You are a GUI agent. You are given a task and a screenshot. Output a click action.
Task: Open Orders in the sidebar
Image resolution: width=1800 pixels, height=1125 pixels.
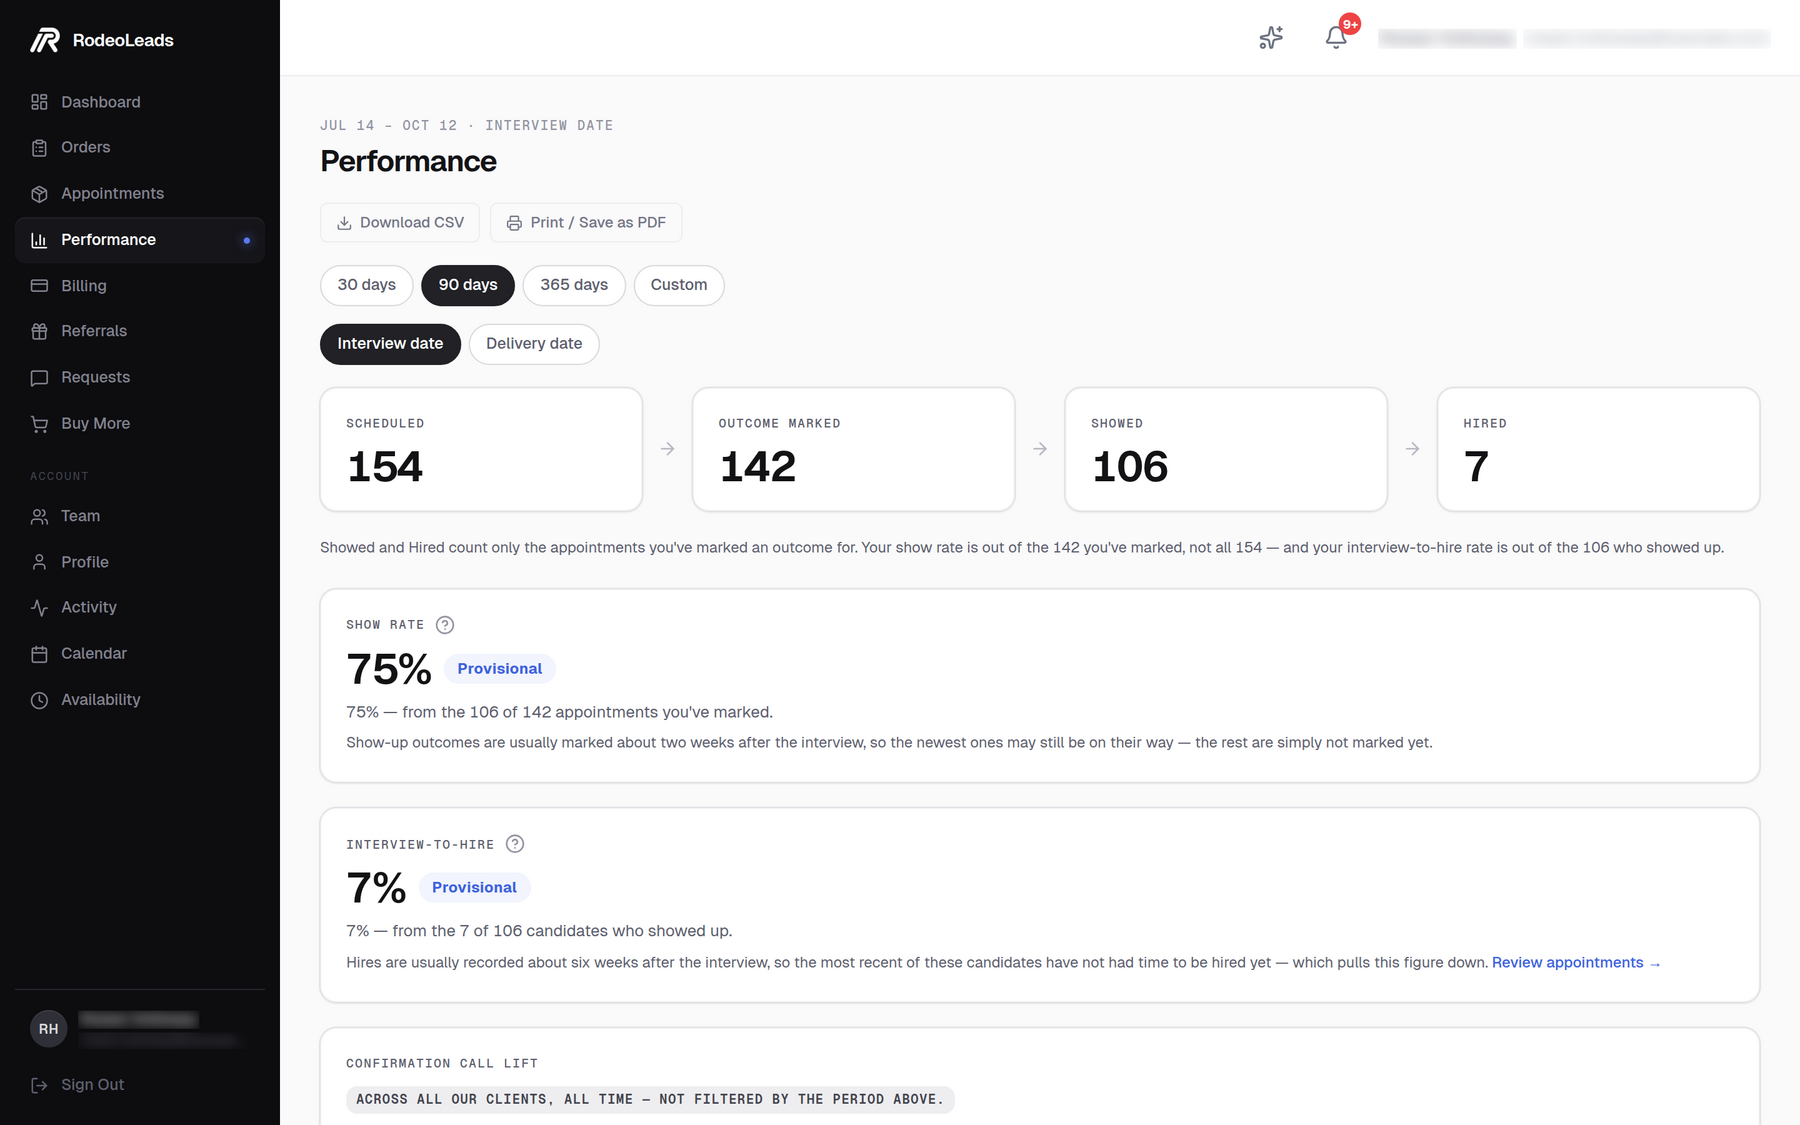(x=140, y=148)
